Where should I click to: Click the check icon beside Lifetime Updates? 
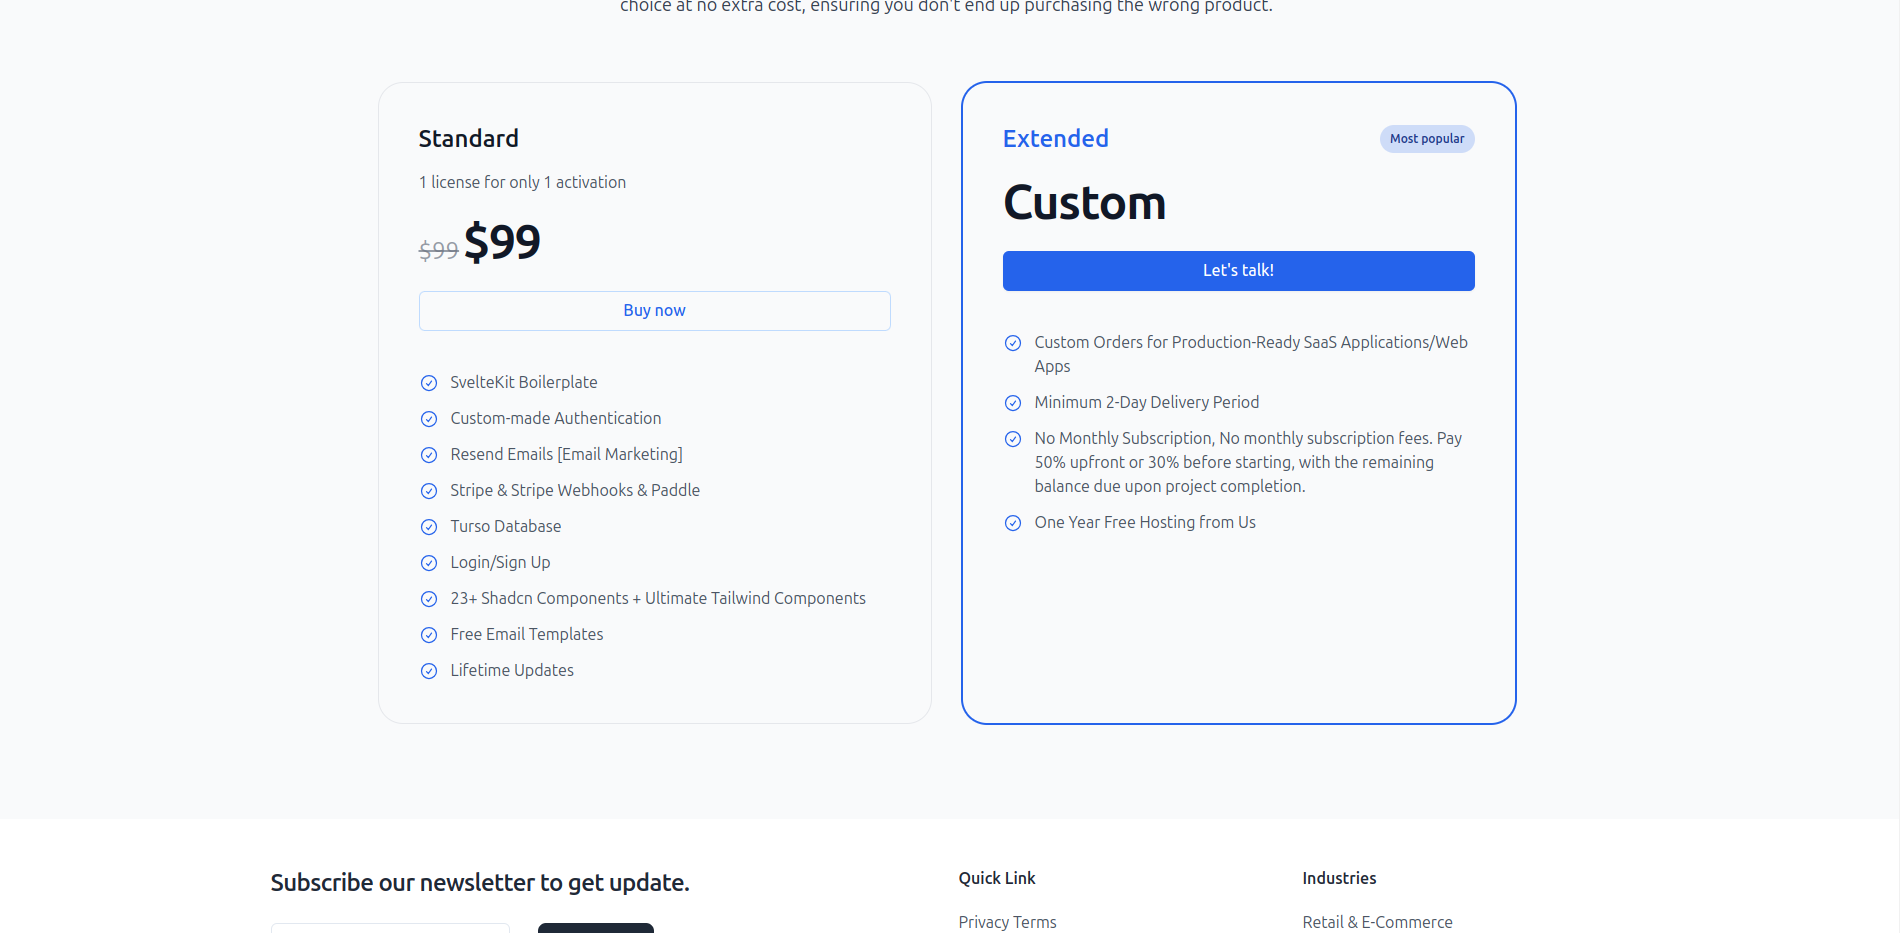(x=429, y=671)
